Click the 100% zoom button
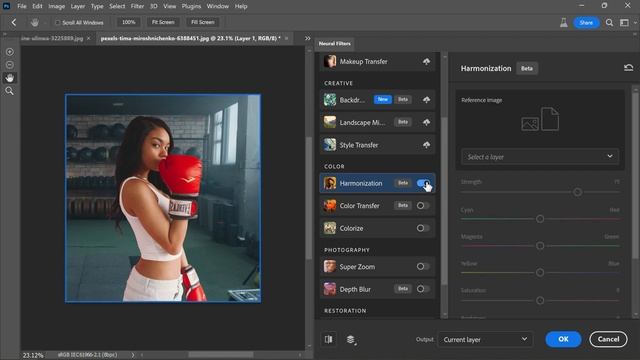 [129, 22]
